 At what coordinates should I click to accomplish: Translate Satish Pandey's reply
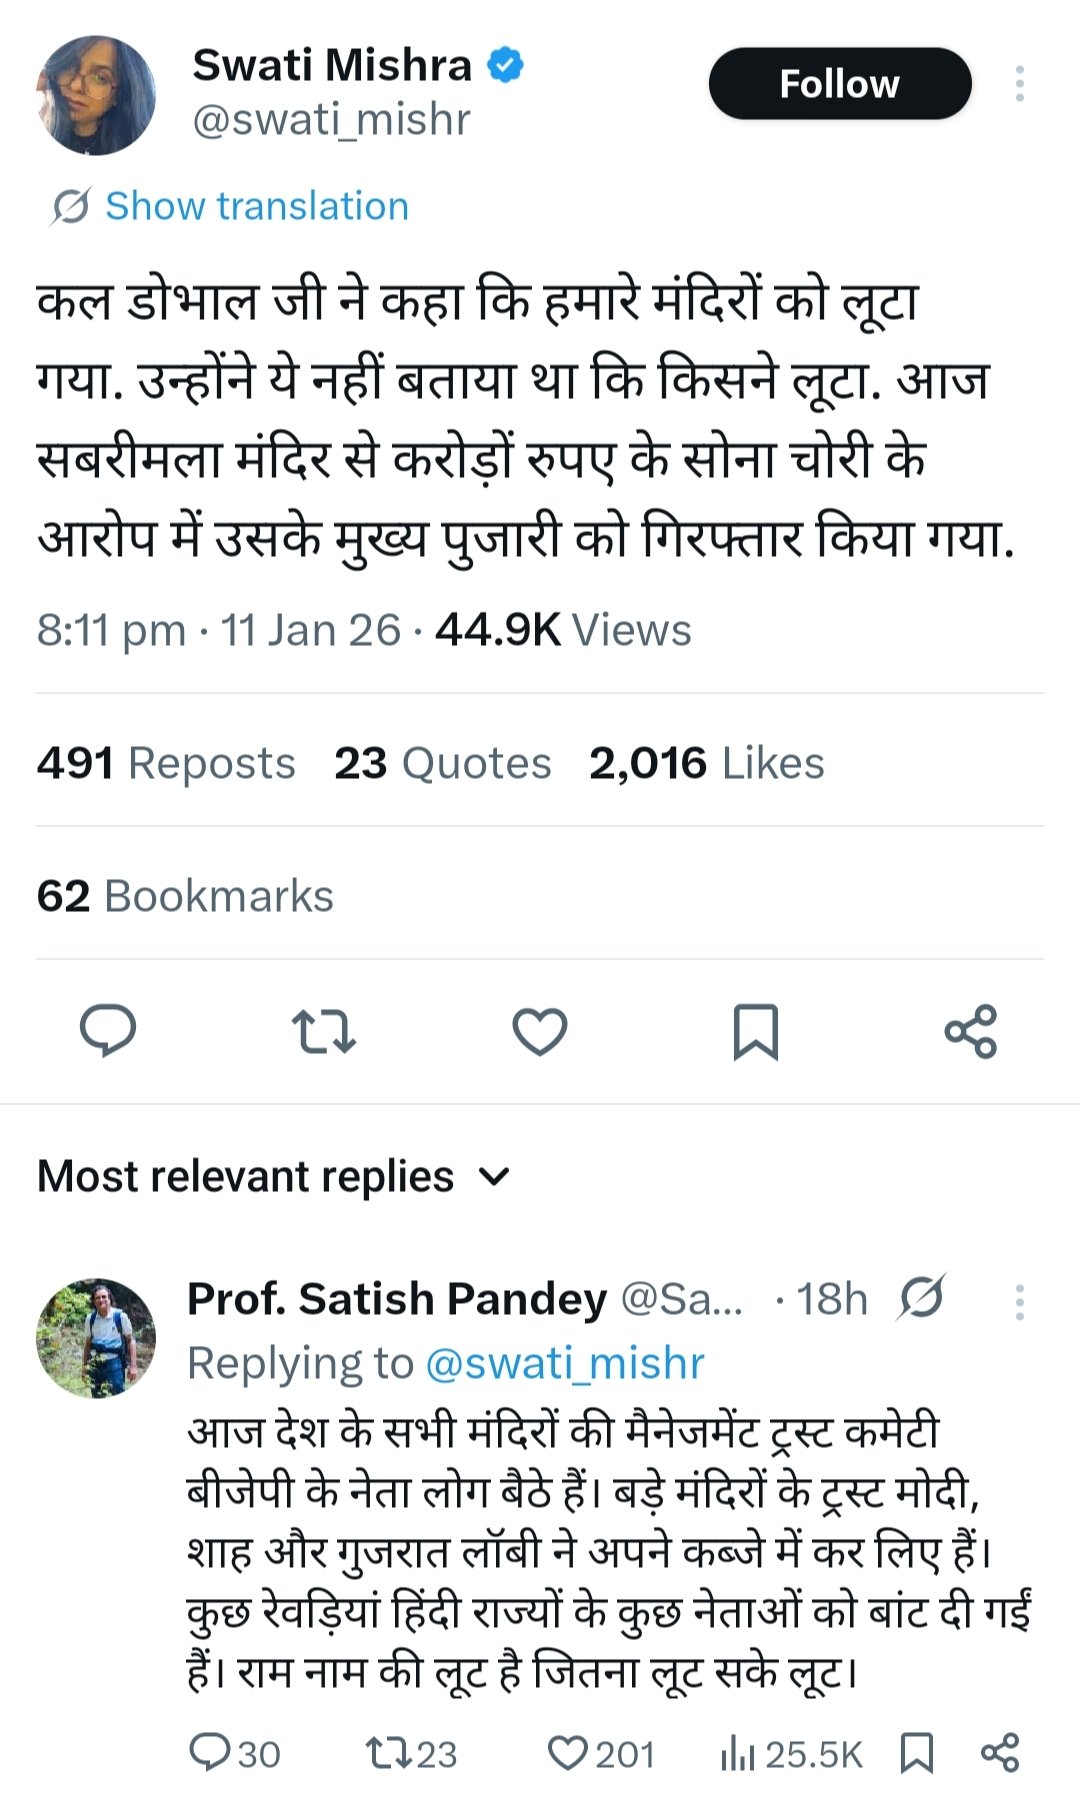921,1298
